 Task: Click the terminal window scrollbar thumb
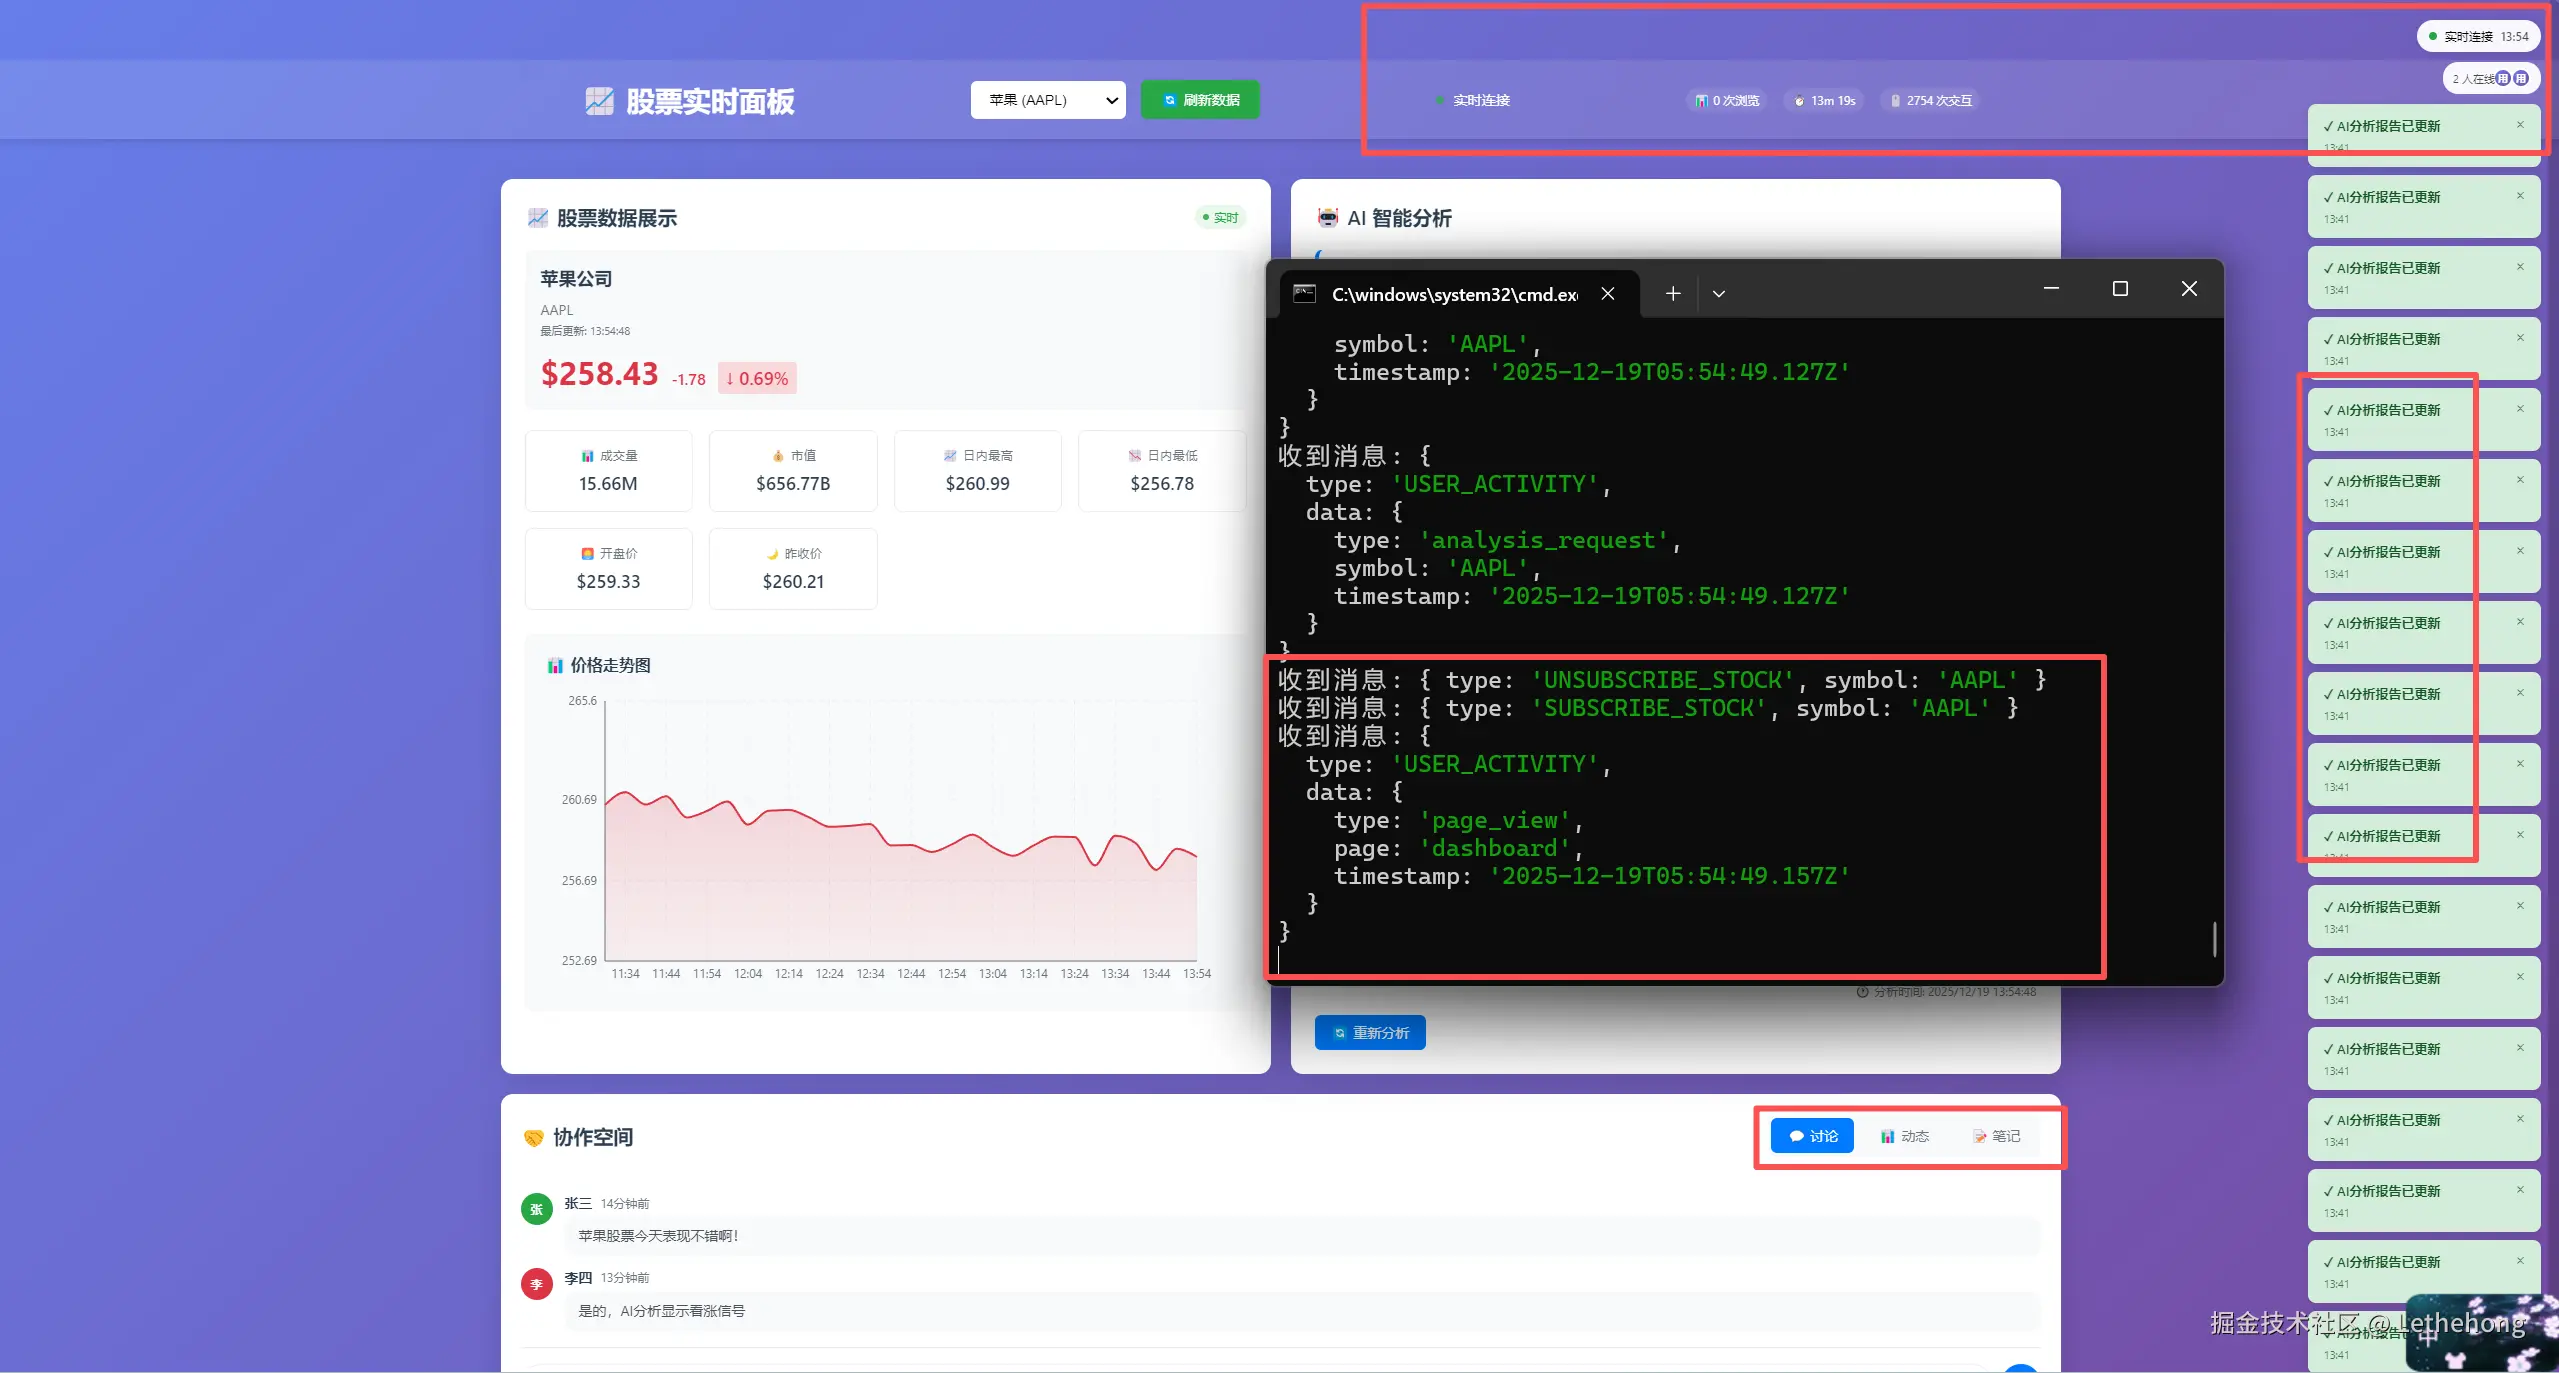pyautogui.click(x=2214, y=938)
